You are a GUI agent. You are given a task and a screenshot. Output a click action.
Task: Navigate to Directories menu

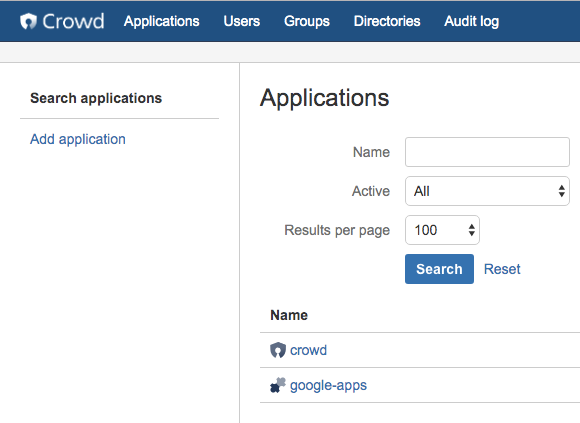pyautogui.click(x=387, y=21)
